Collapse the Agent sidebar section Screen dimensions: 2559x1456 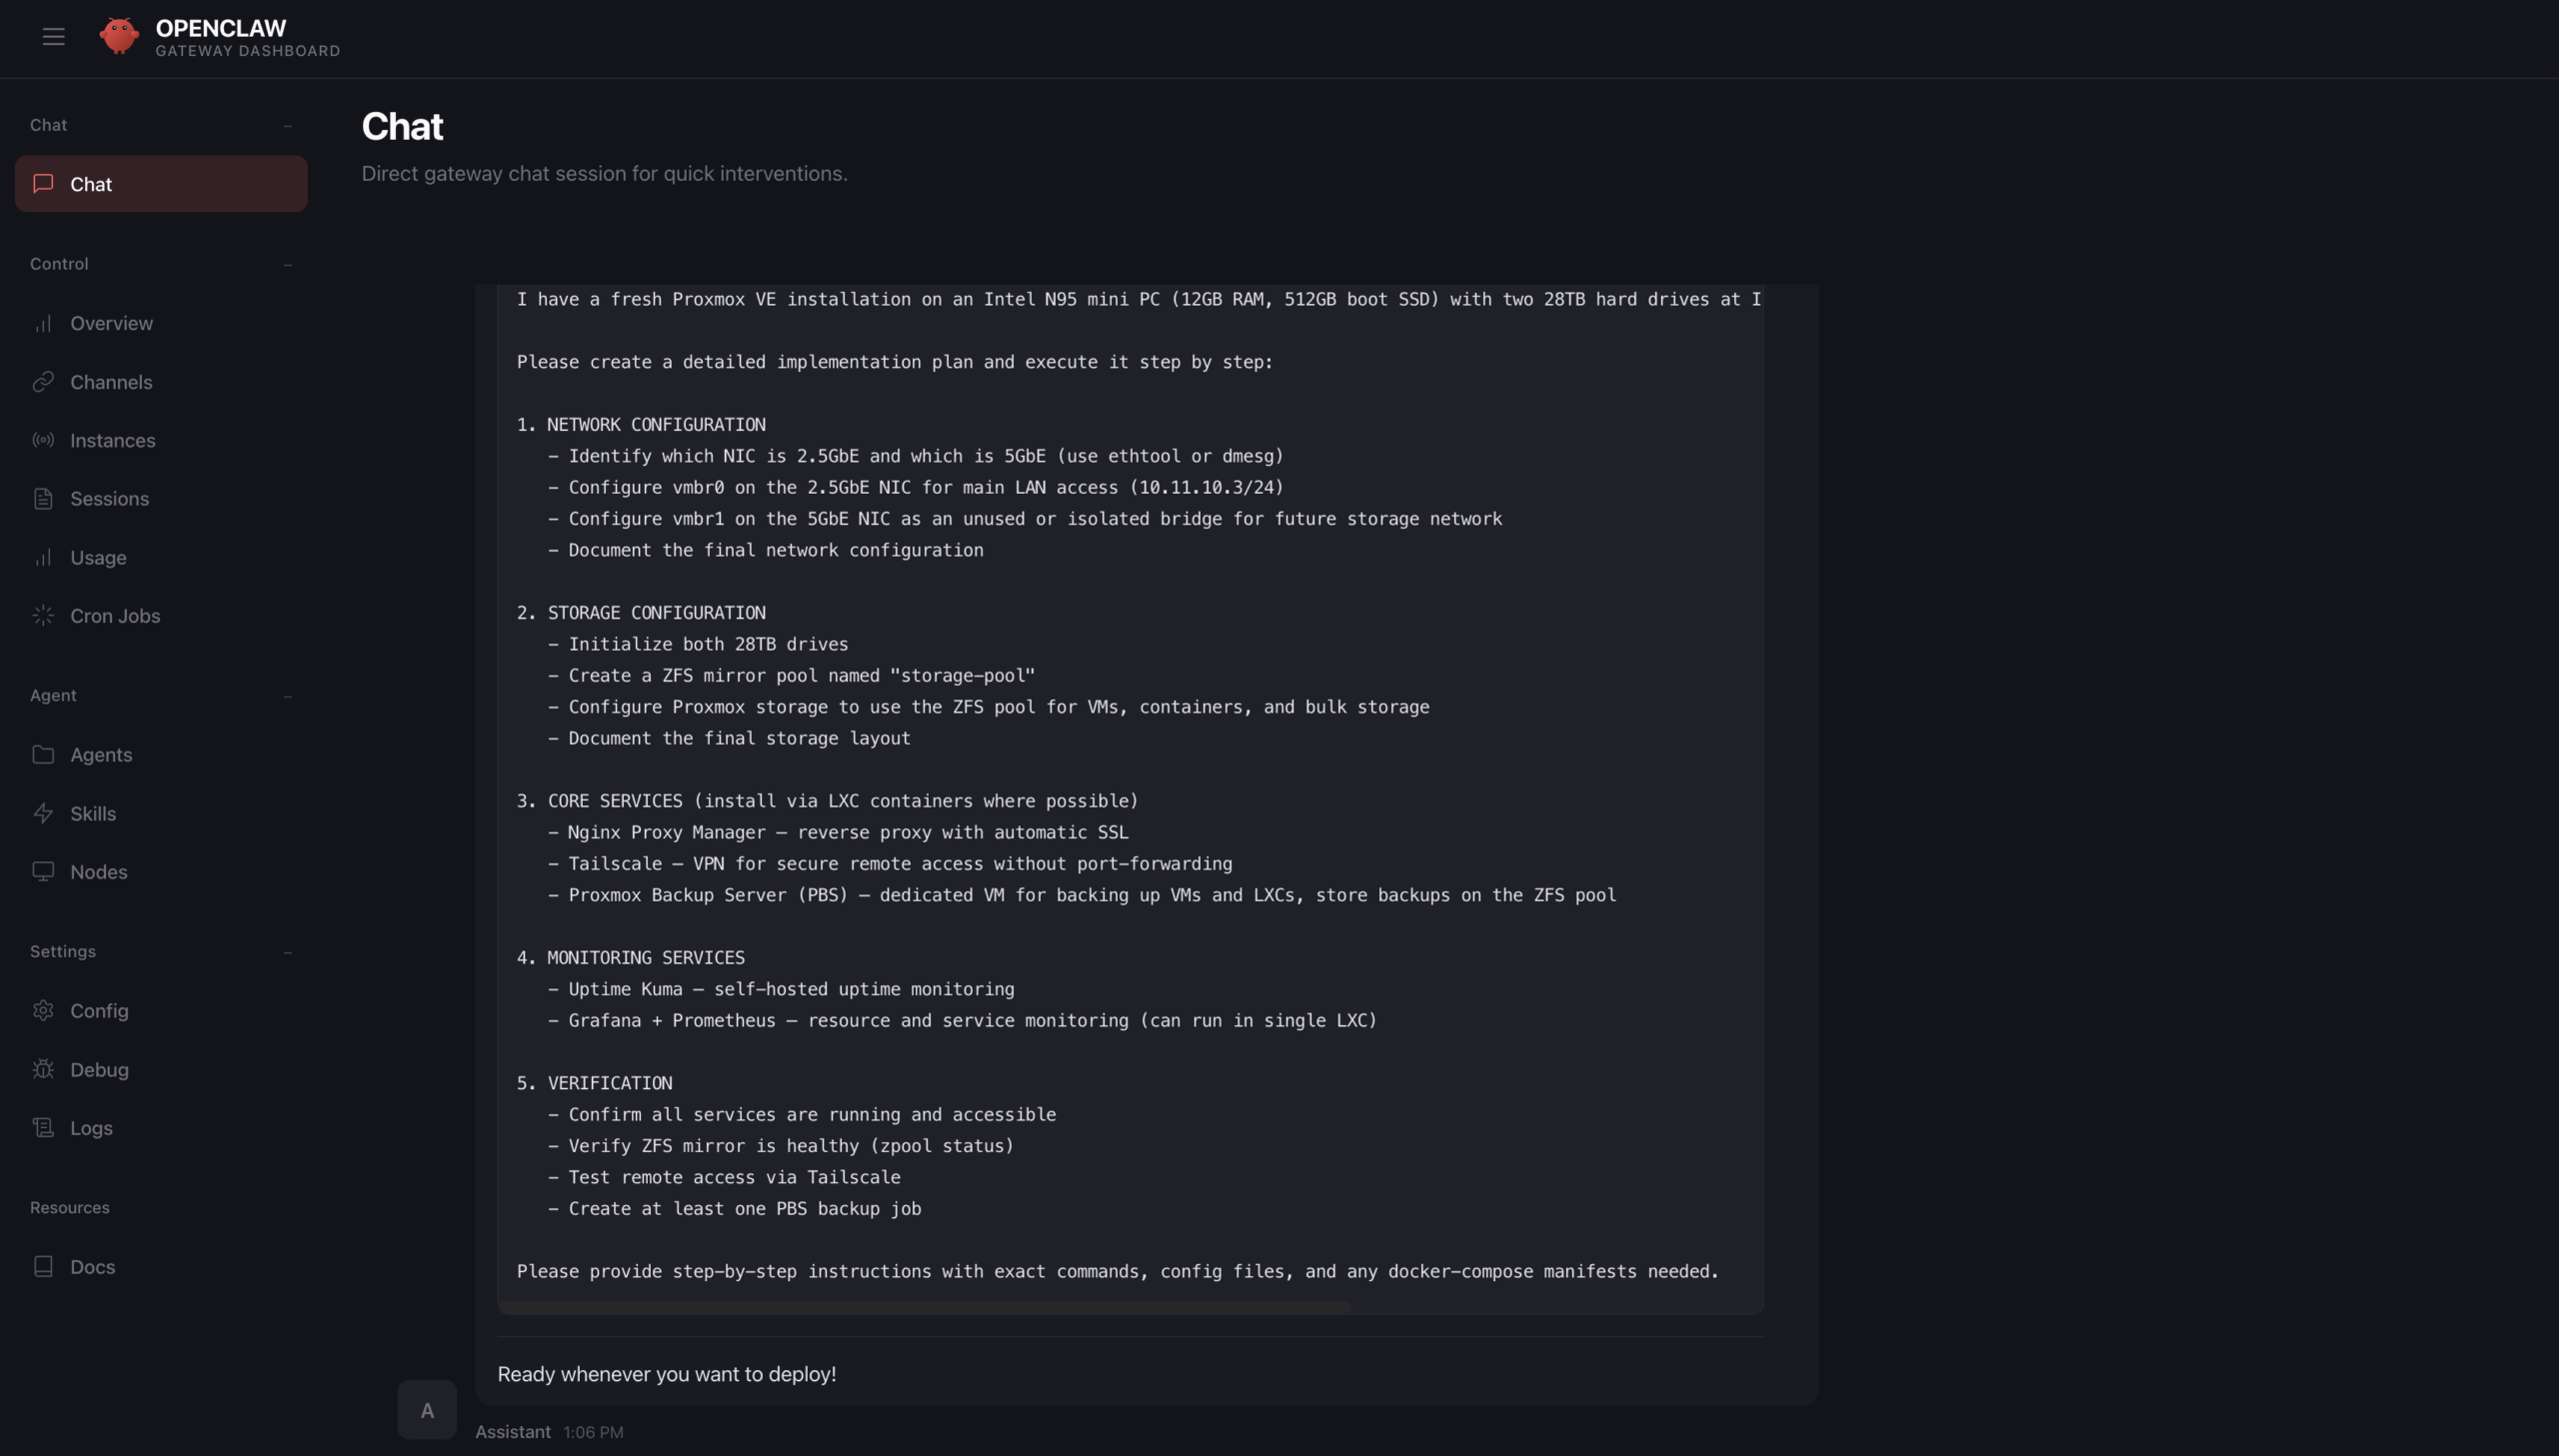(x=287, y=696)
